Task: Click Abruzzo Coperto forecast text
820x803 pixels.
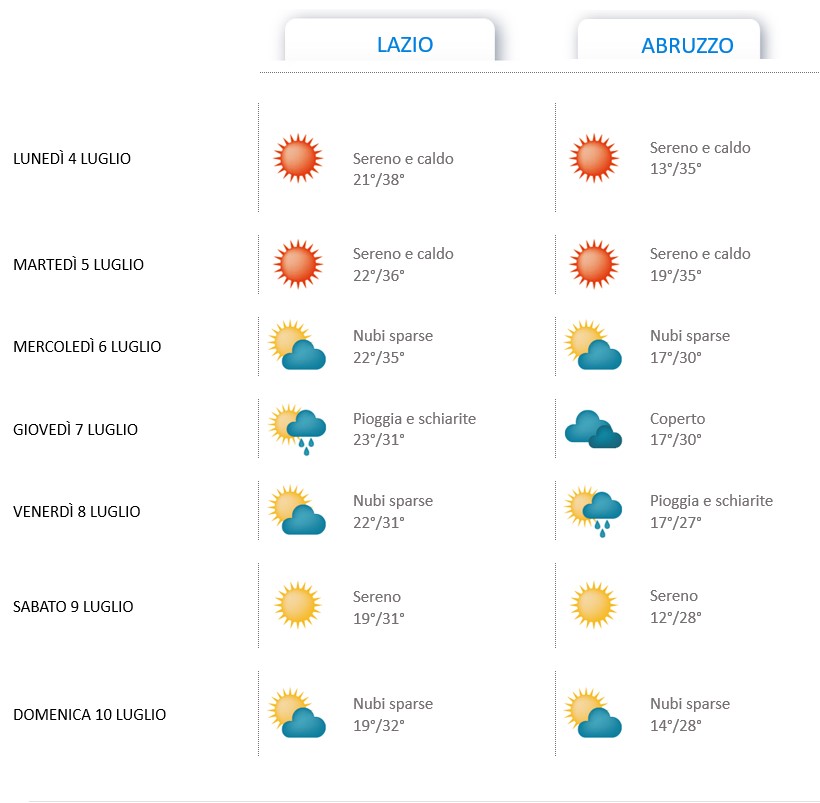Action: pyautogui.click(x=677, y=419)
